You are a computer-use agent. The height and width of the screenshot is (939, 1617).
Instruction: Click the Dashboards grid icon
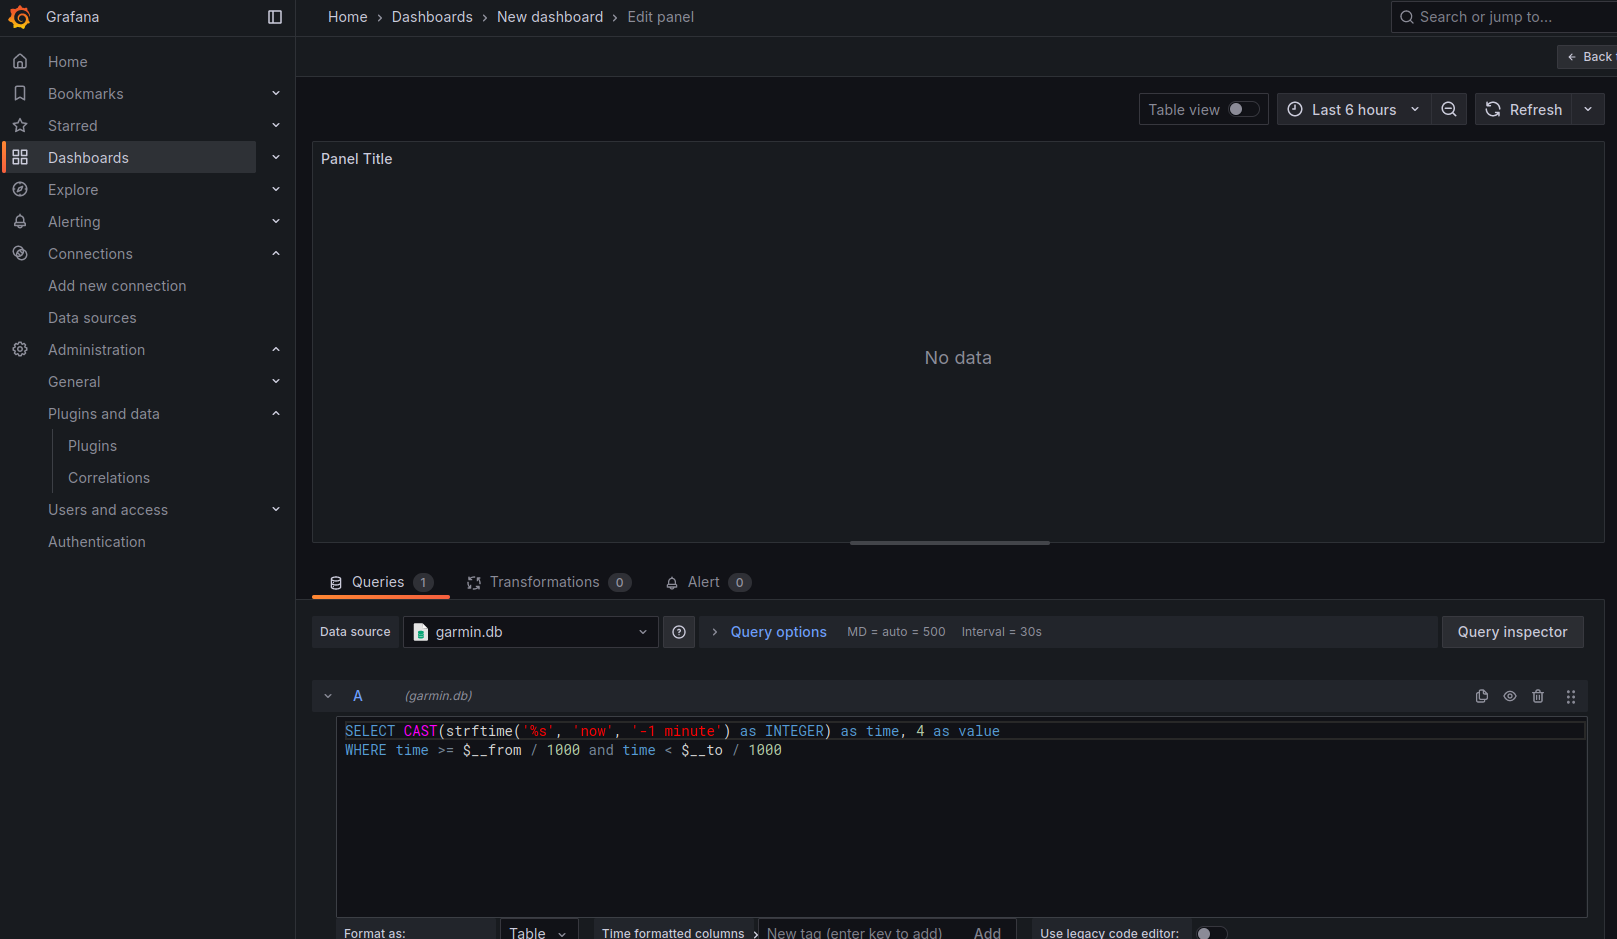pos(20,158)
